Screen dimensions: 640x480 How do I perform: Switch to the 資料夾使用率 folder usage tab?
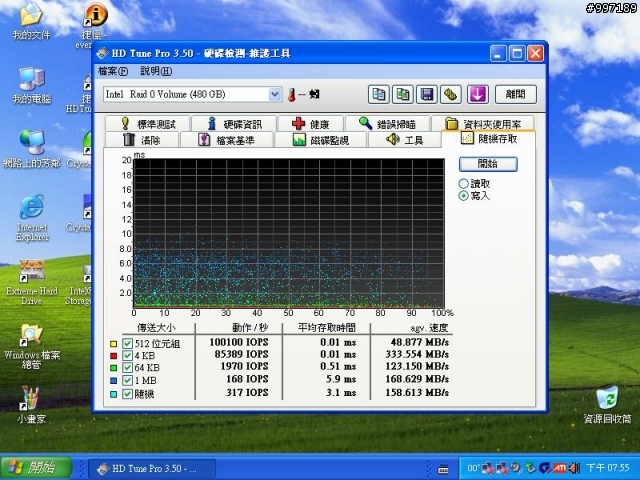[x=483, y=124]
